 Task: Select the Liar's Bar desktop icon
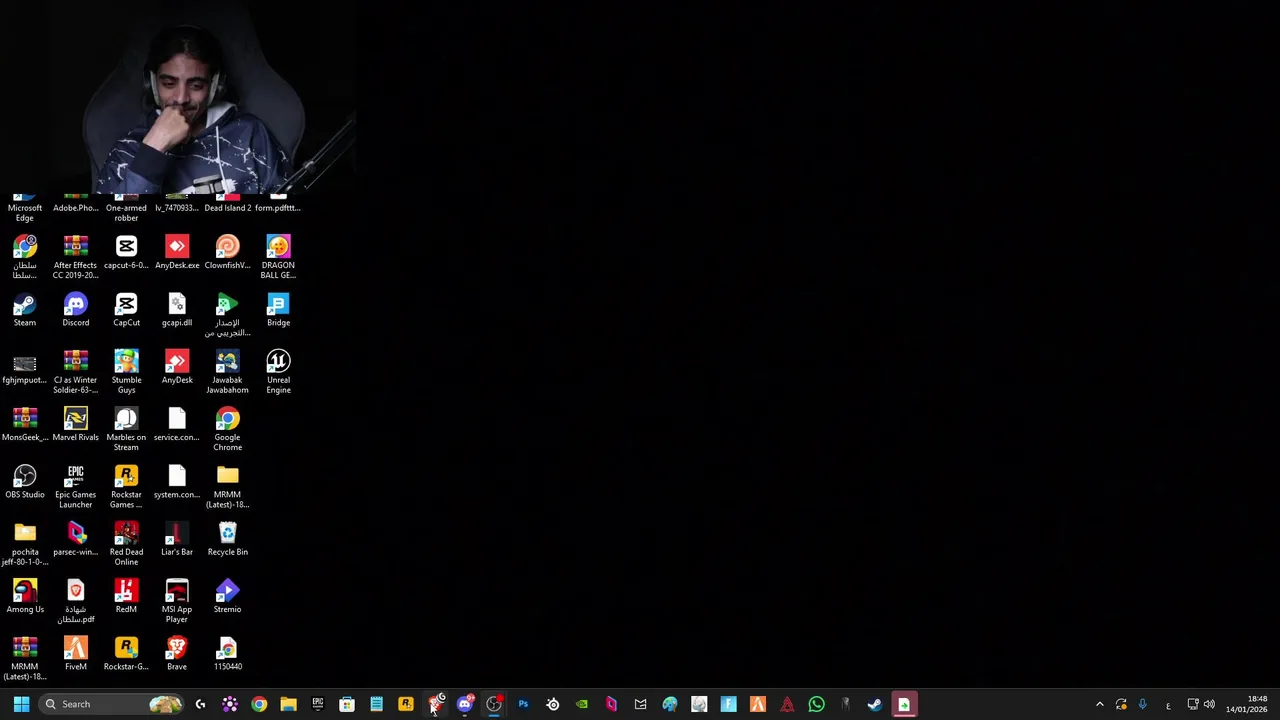177,539
